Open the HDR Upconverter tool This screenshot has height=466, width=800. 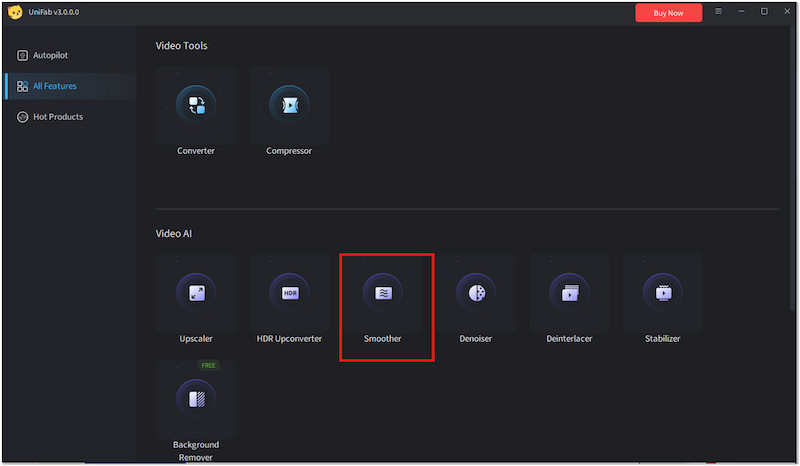tap(289, 293)
